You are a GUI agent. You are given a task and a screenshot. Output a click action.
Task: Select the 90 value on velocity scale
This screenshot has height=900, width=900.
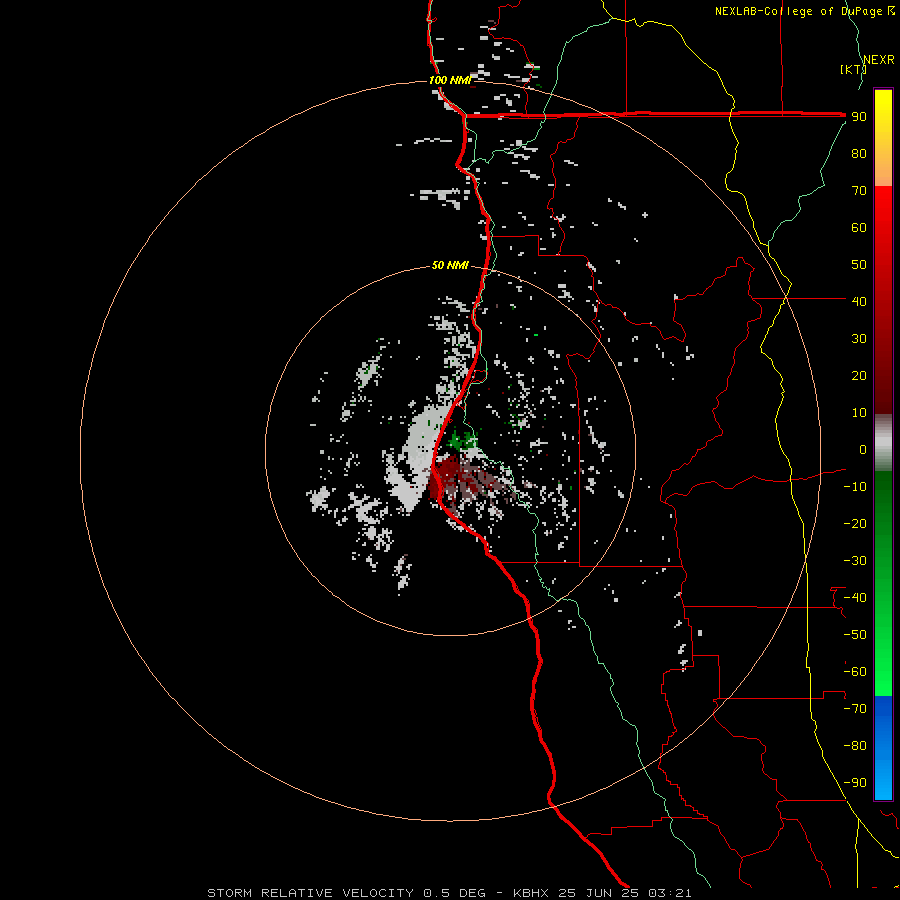tap(859, 117)
